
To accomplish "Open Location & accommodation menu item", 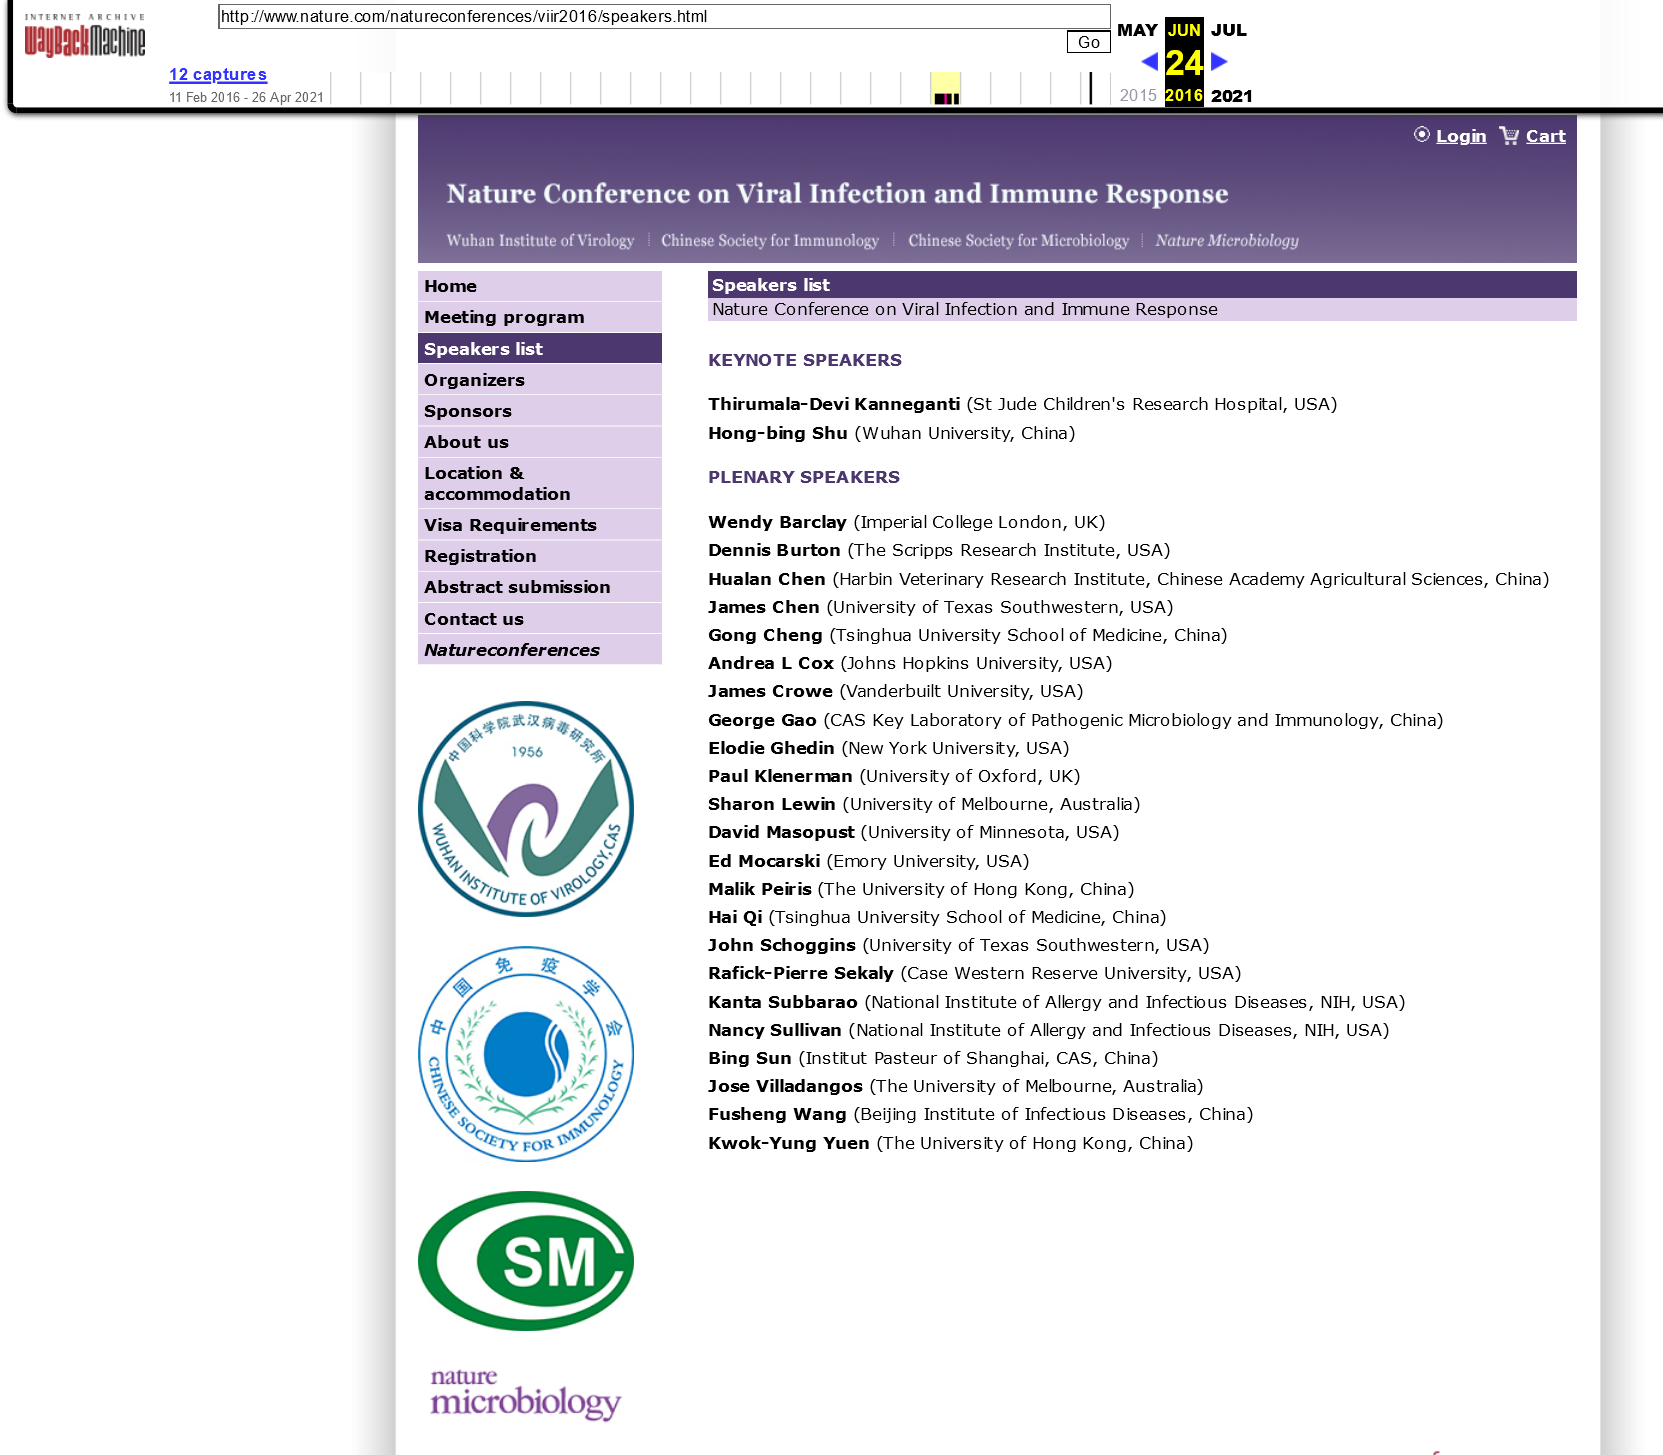I will 540,483.
